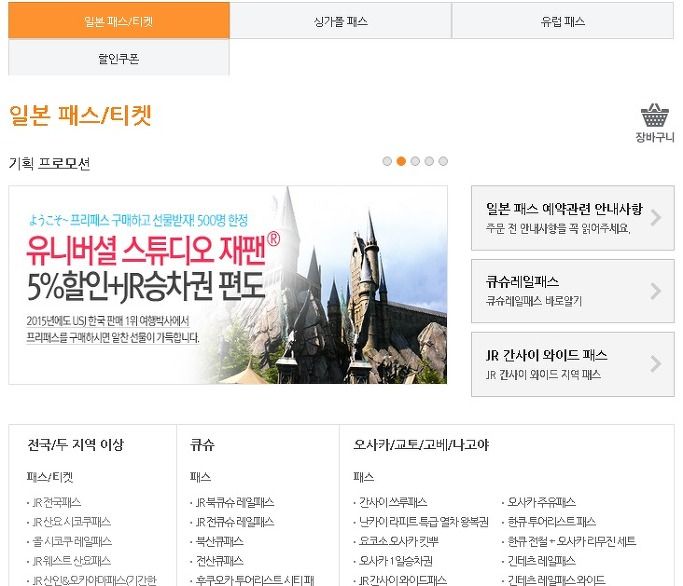This screenshot has height=586, width=683.
Task: Jump to the third promotion slide dot
Action: [x=415, y=161]
